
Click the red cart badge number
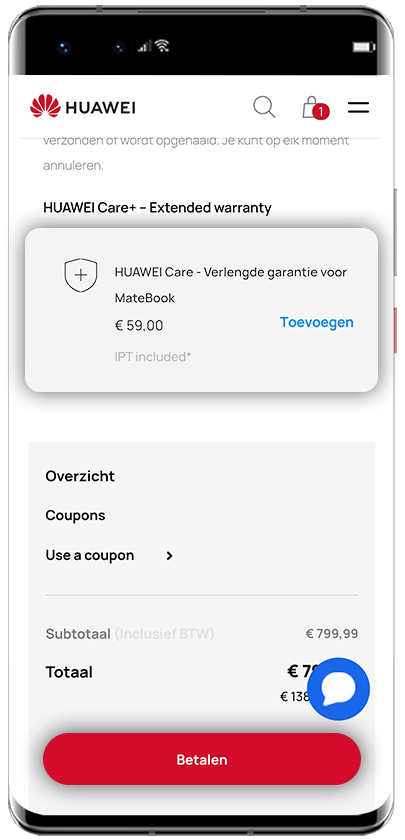click(320, 112)
